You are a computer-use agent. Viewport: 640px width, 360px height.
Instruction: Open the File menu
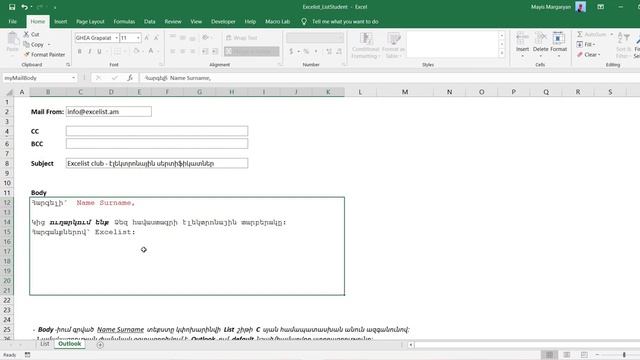13,22
